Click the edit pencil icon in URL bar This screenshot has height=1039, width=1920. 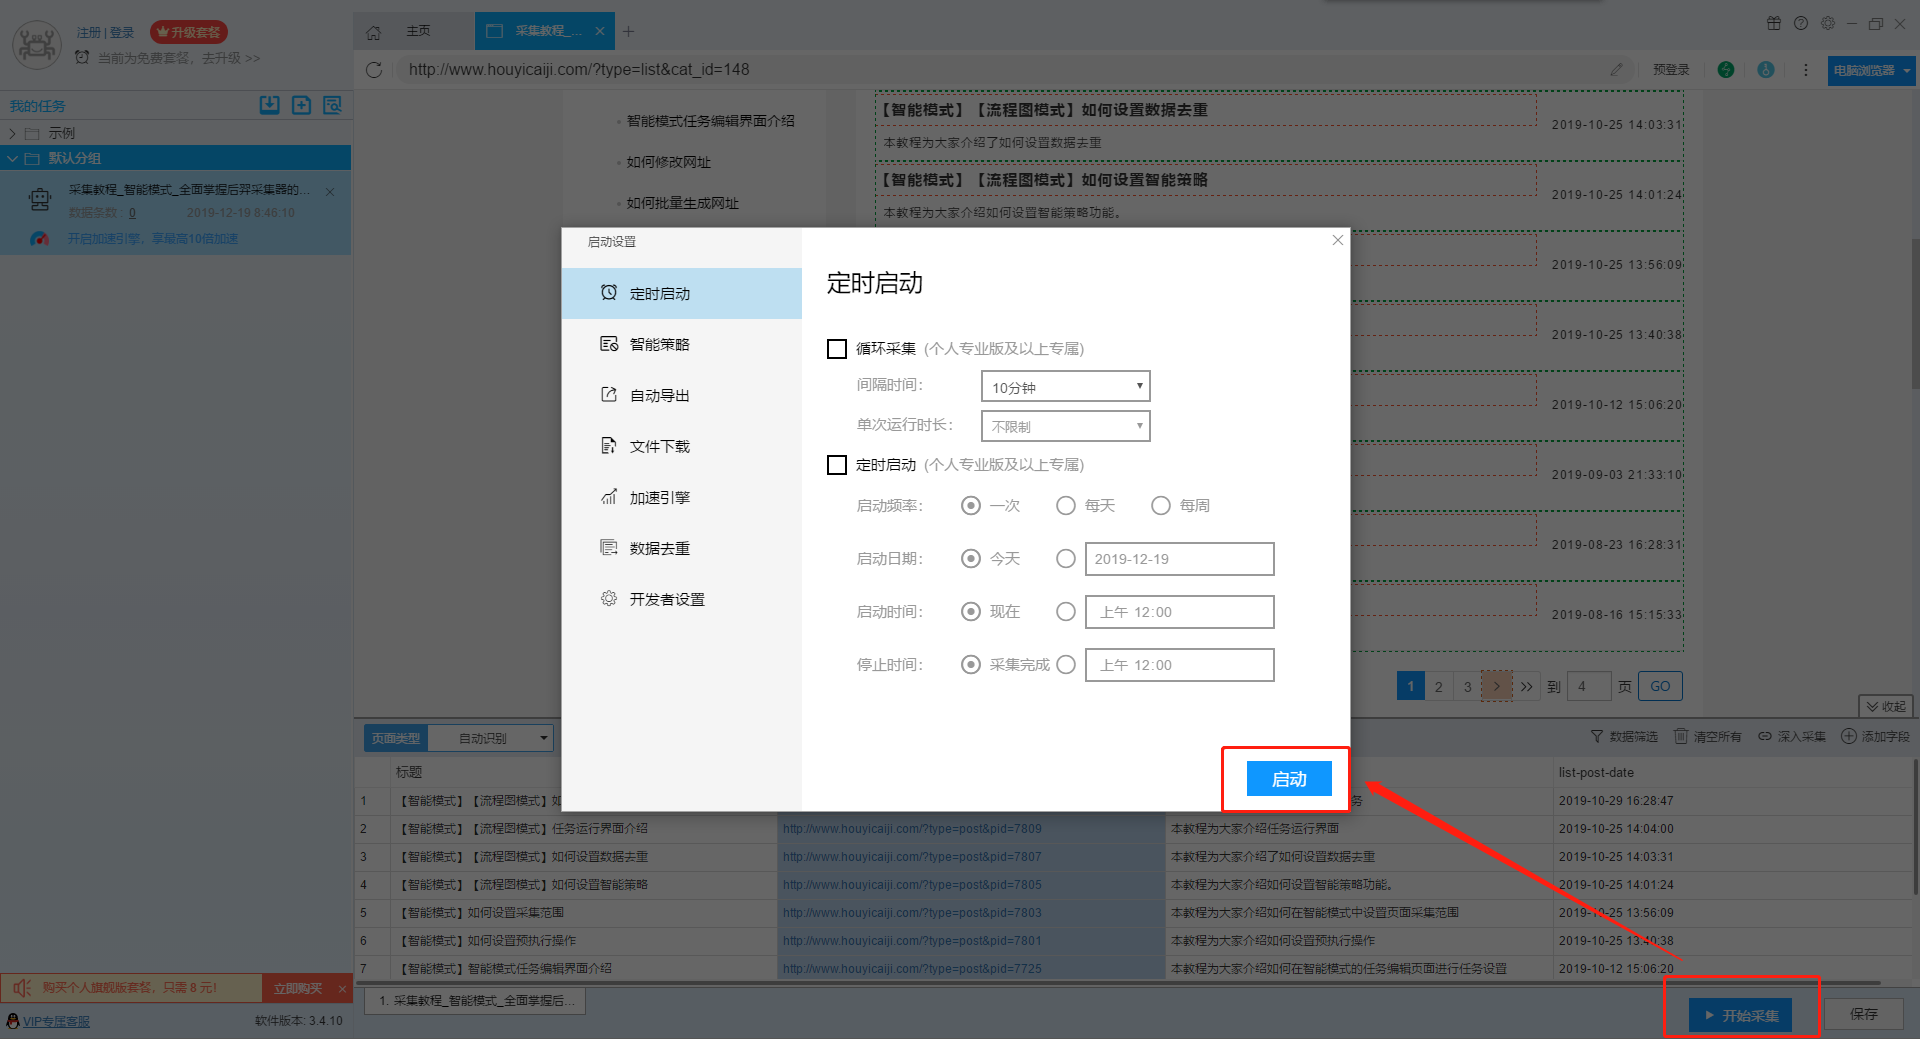(x=1616, y=69)
